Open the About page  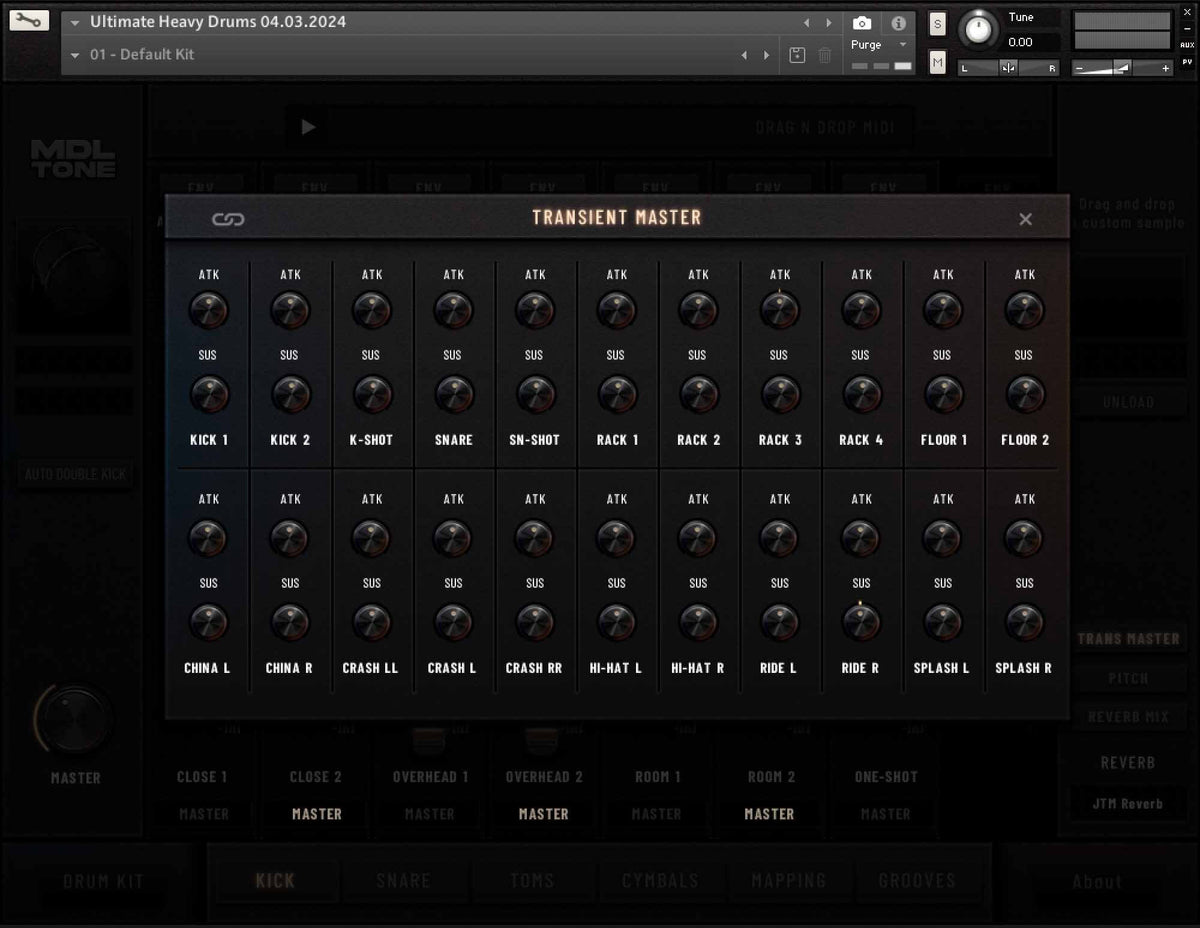coord(1097,881)
